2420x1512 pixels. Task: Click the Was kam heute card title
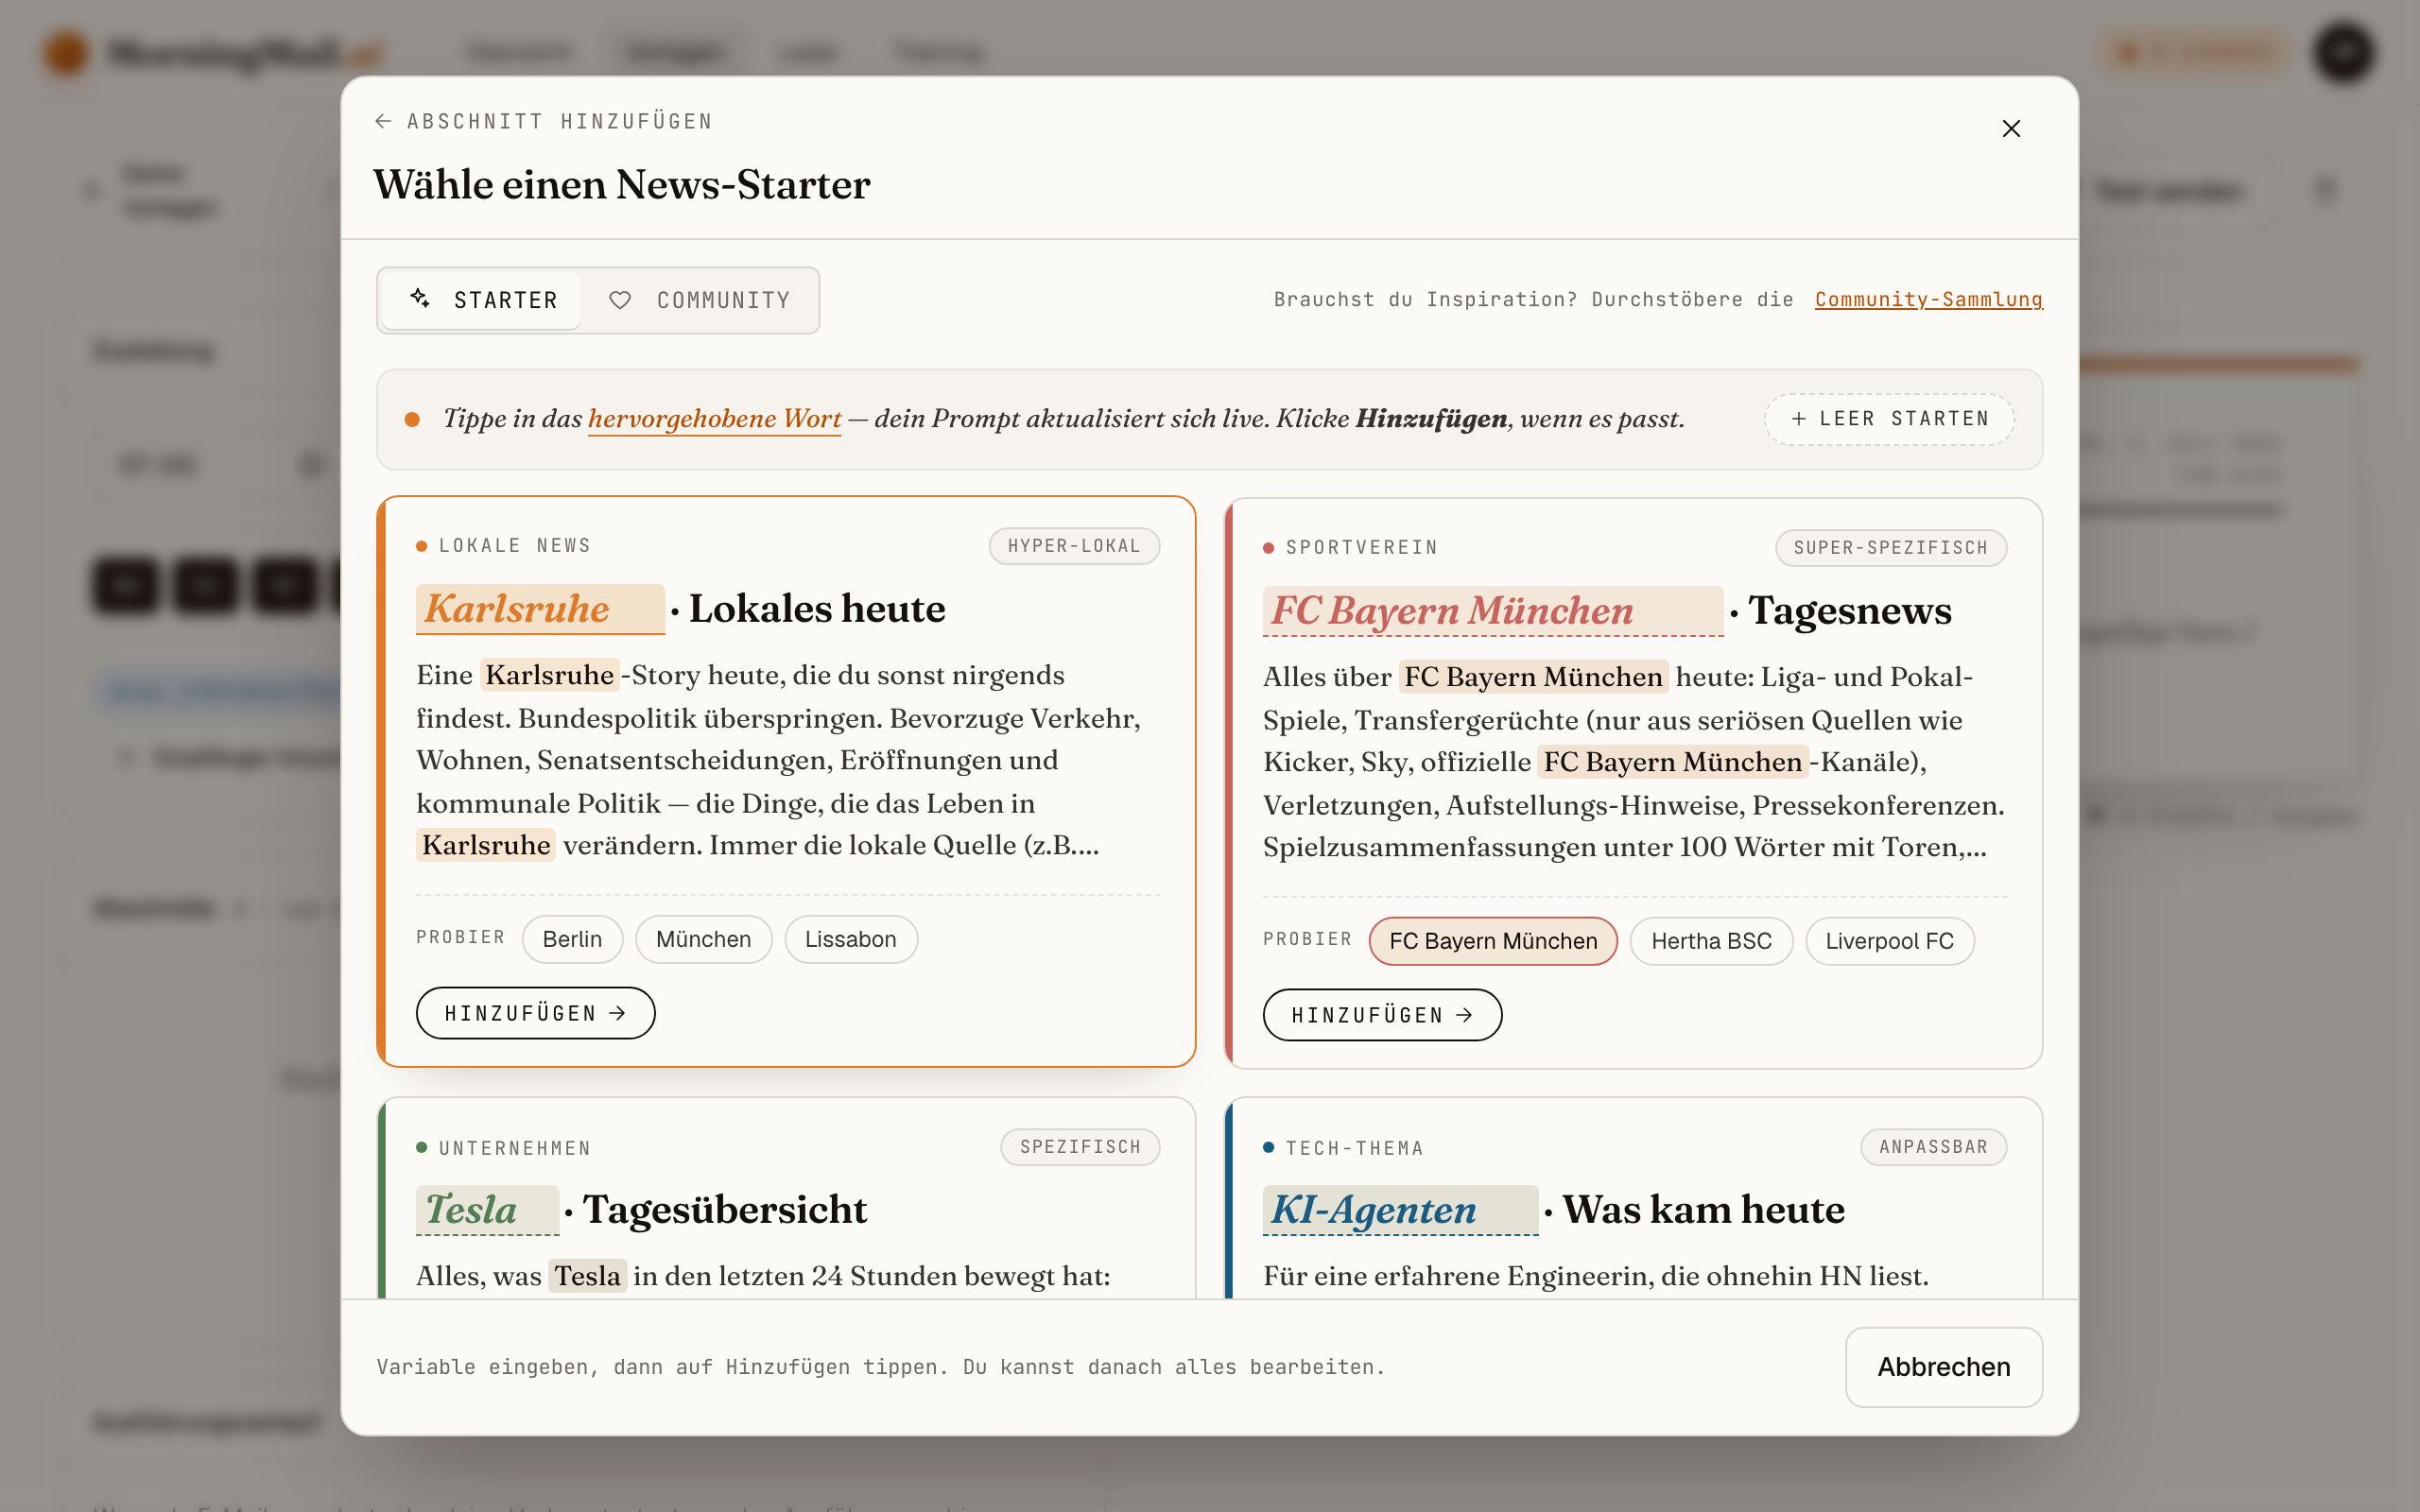(1703, 1210)
